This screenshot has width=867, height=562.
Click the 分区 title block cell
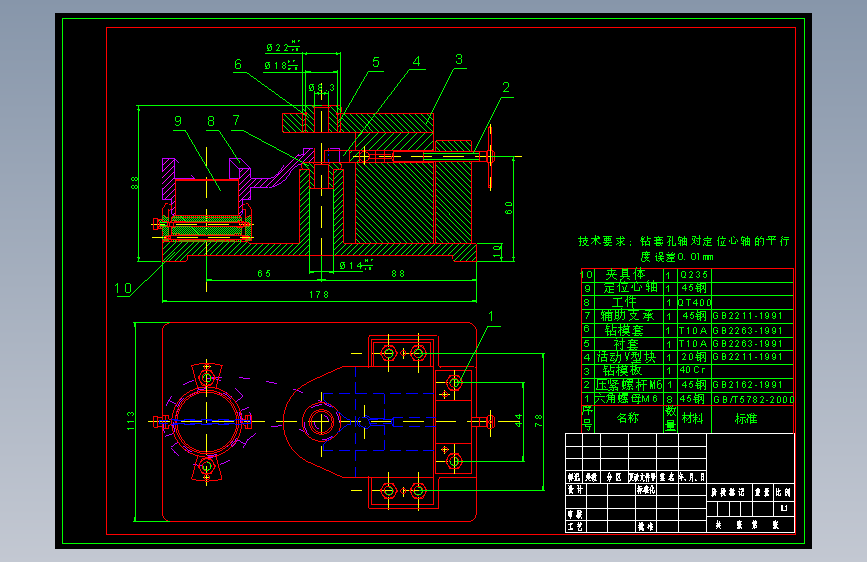point(613,477)
